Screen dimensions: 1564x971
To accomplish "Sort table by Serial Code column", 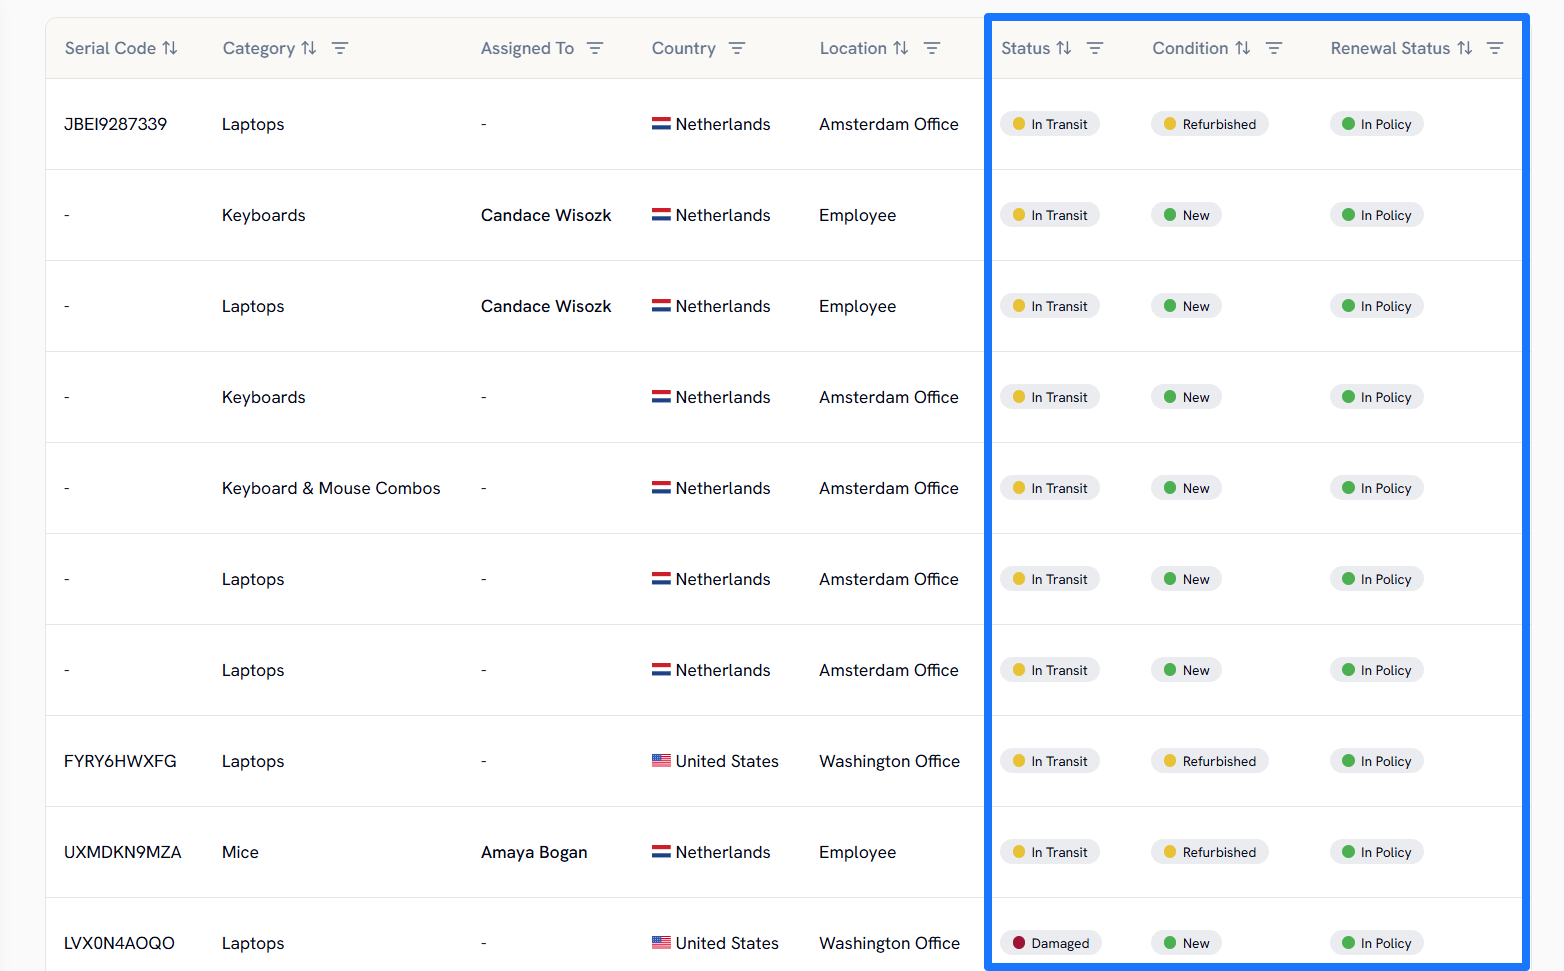I will click(x=170, y=48).
